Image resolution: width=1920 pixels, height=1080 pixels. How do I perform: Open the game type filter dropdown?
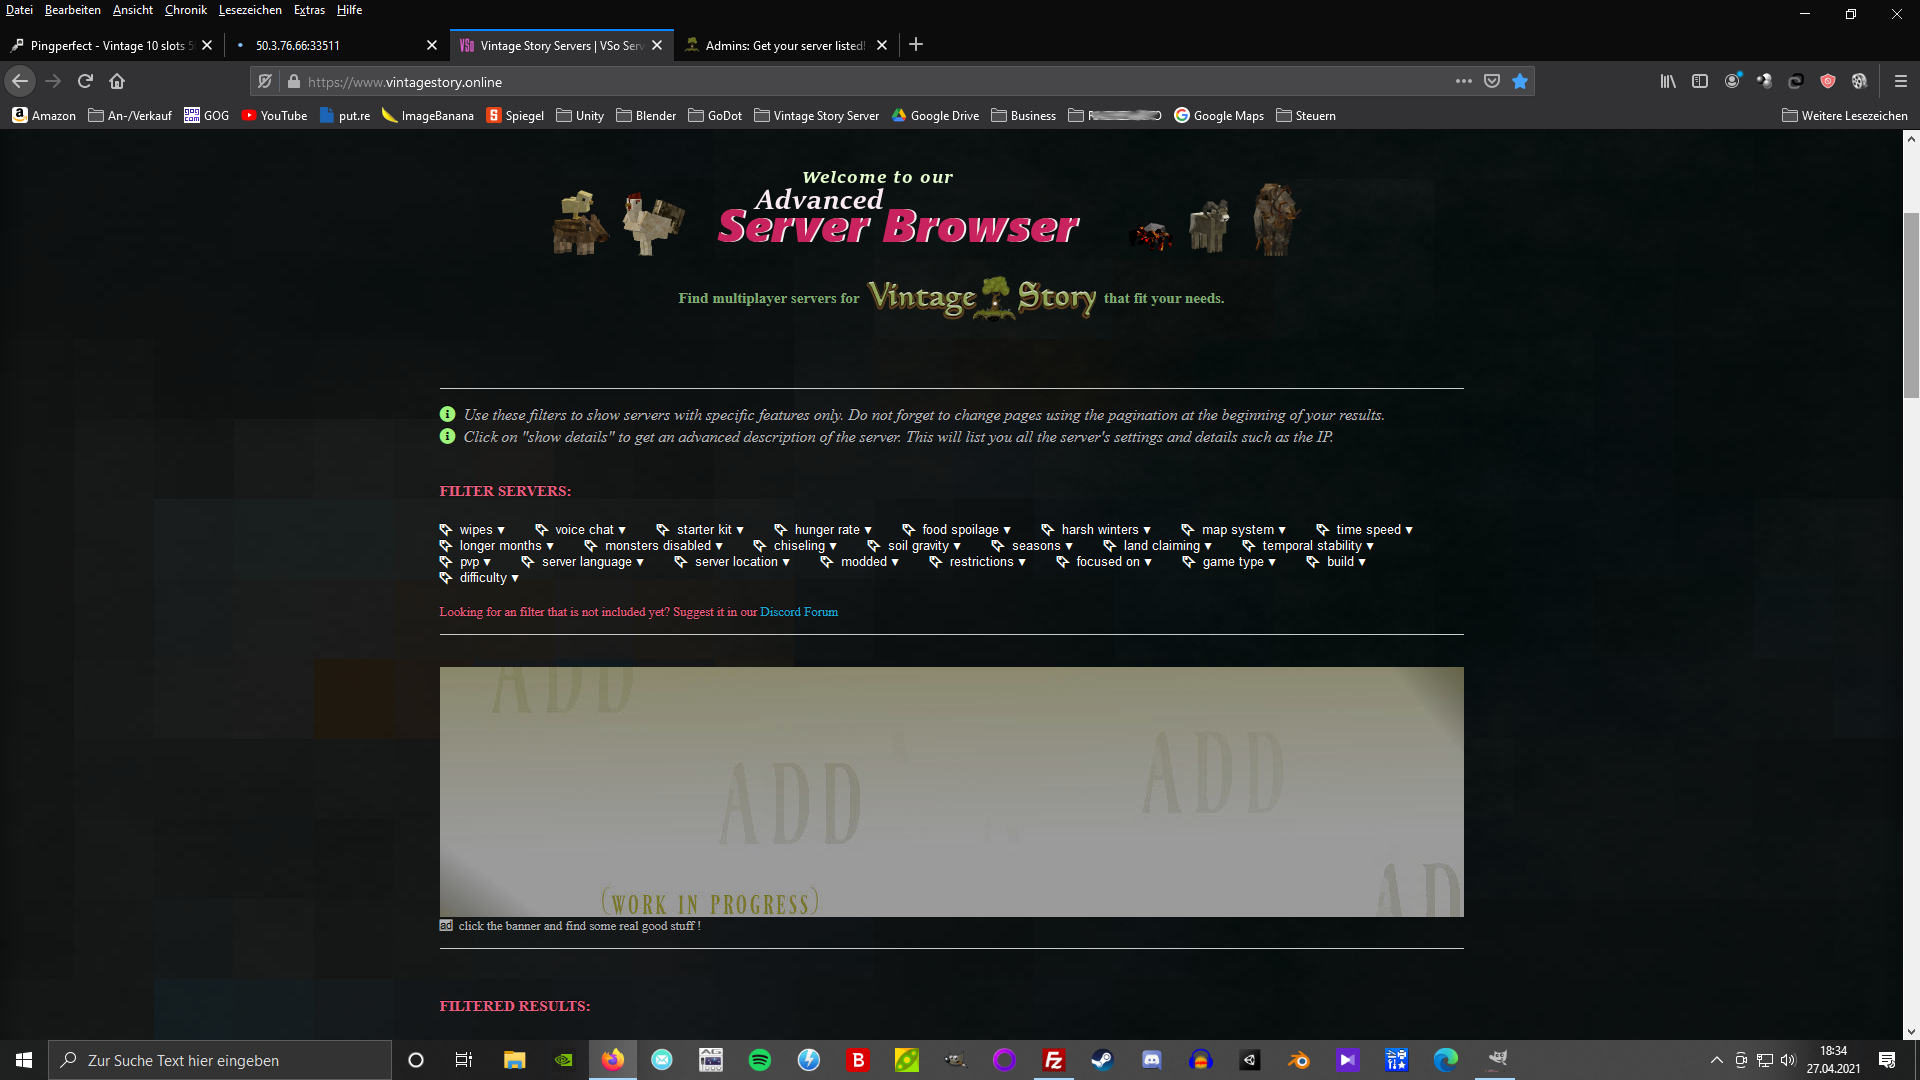point(1238,562)
